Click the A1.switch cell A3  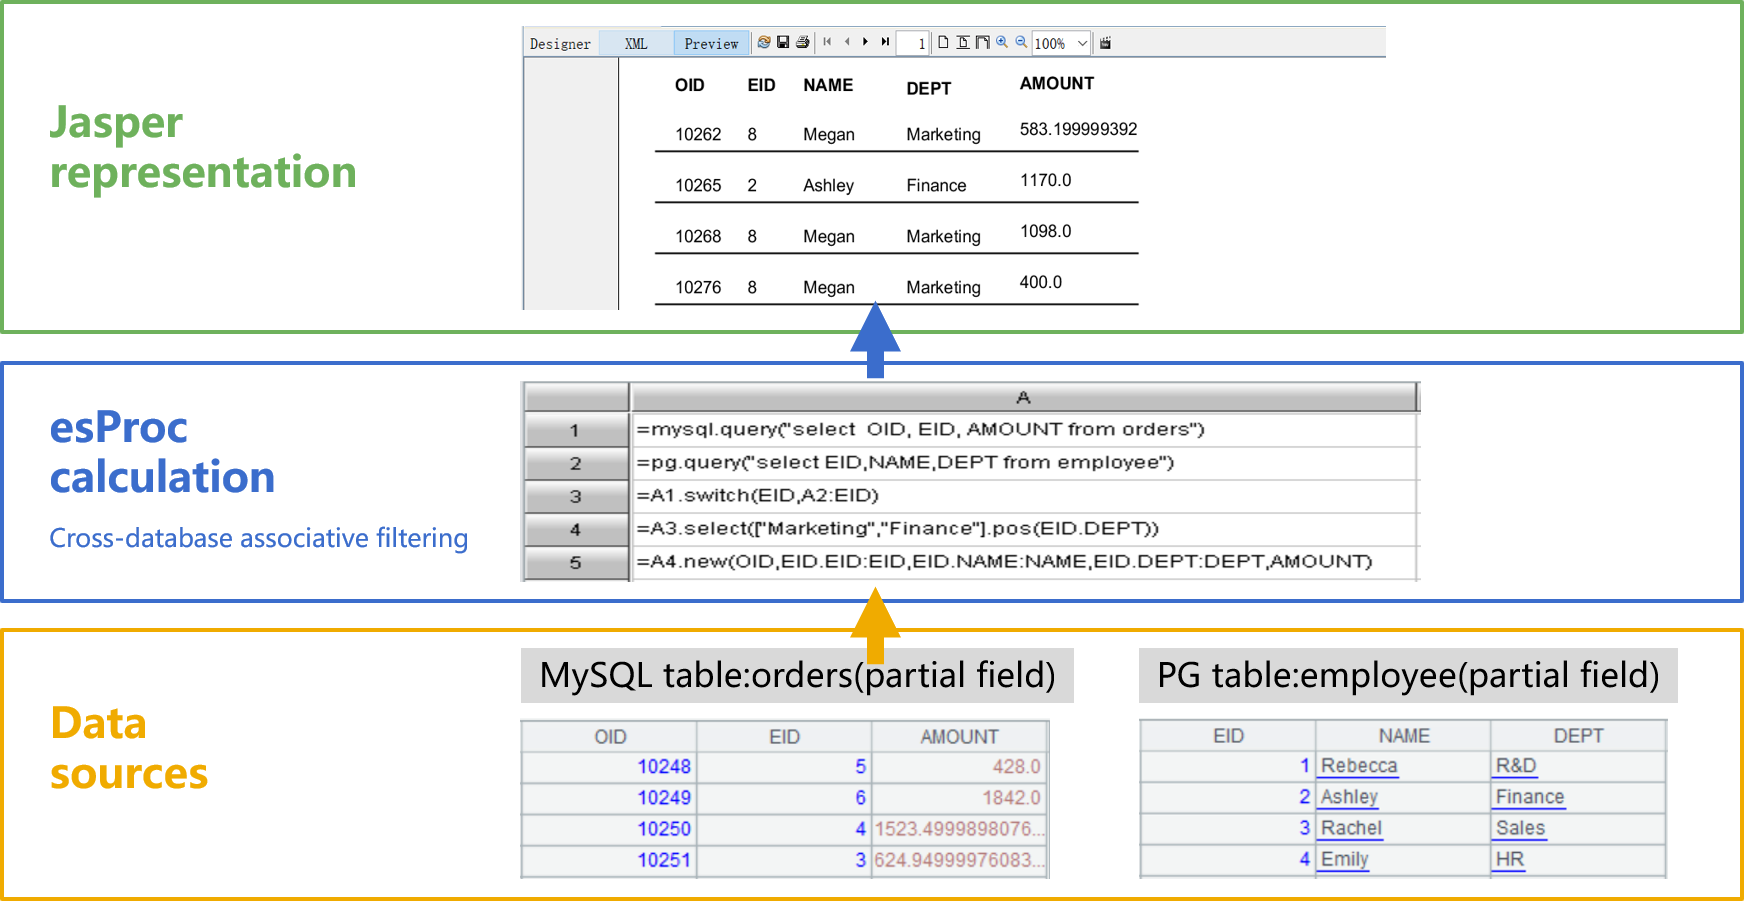point(1024,495)
